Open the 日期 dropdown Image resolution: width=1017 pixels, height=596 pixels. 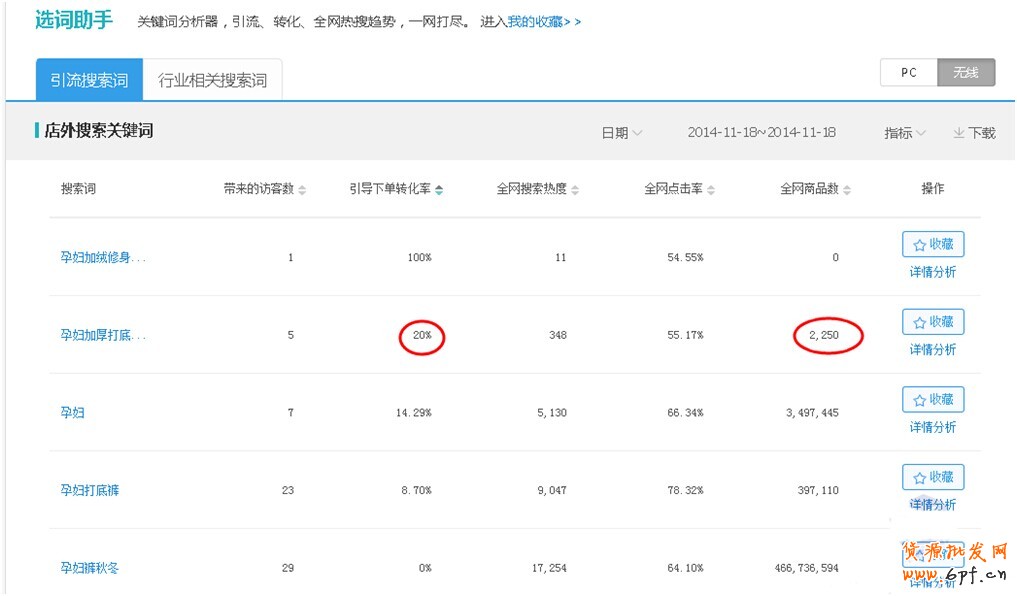click(621, 133)
